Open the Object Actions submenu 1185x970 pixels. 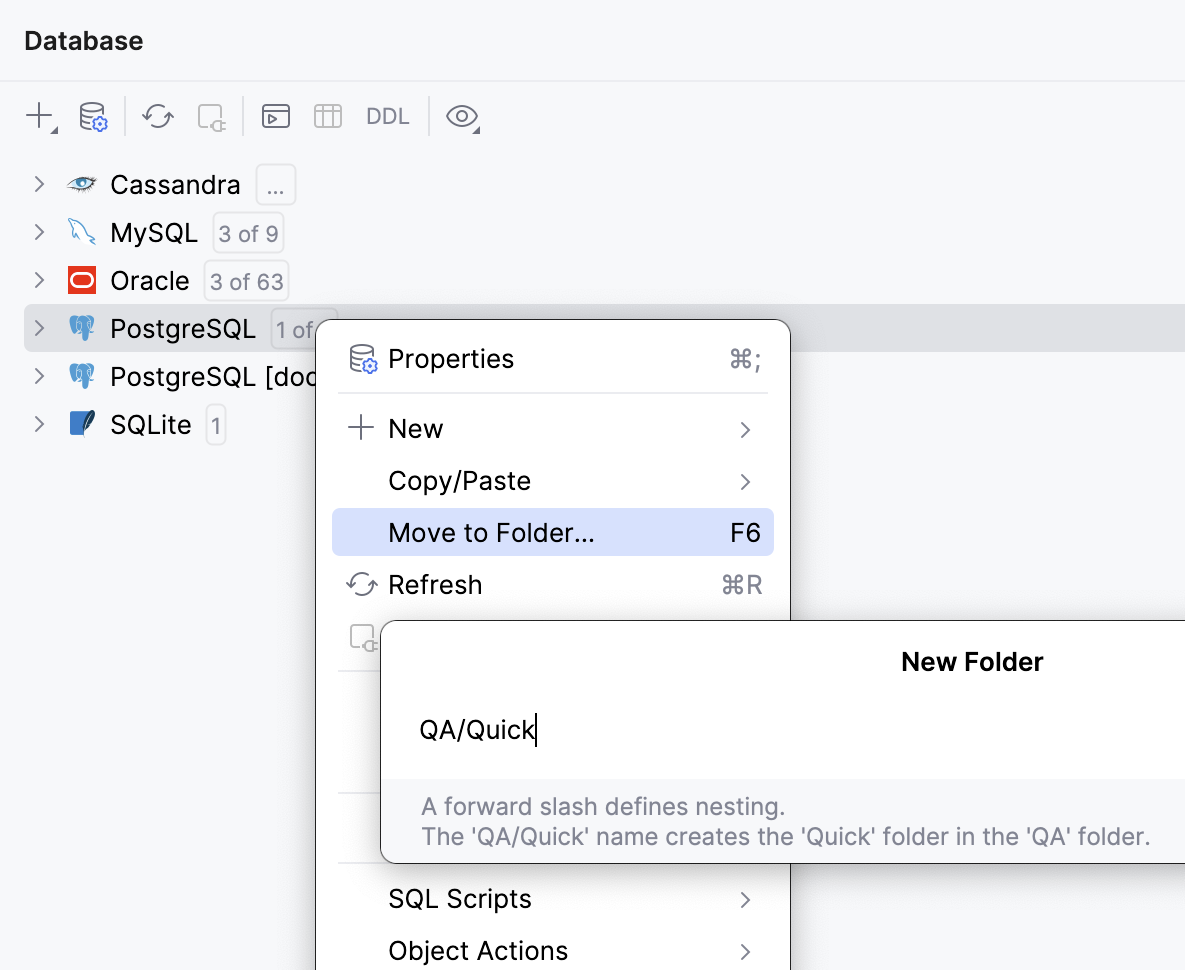tap(477, 950)
